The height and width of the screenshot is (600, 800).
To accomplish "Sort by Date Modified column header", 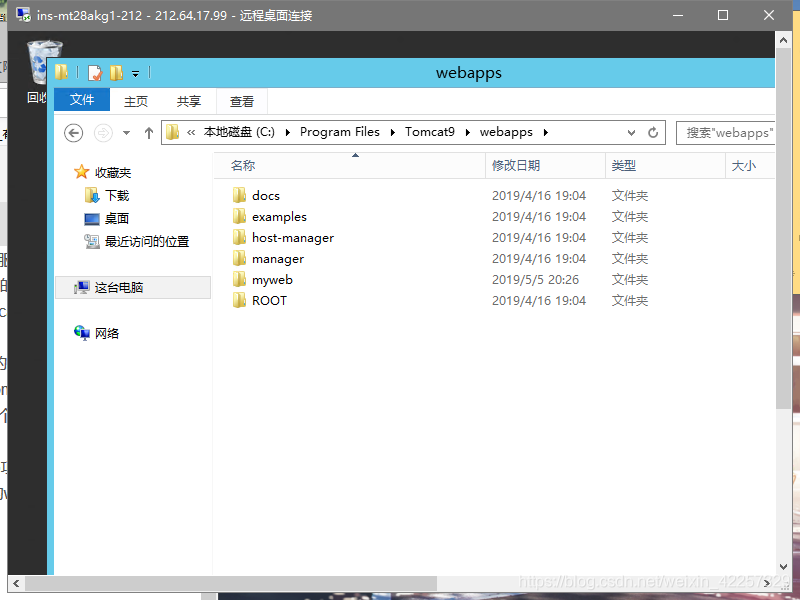I will coord(545,165).
